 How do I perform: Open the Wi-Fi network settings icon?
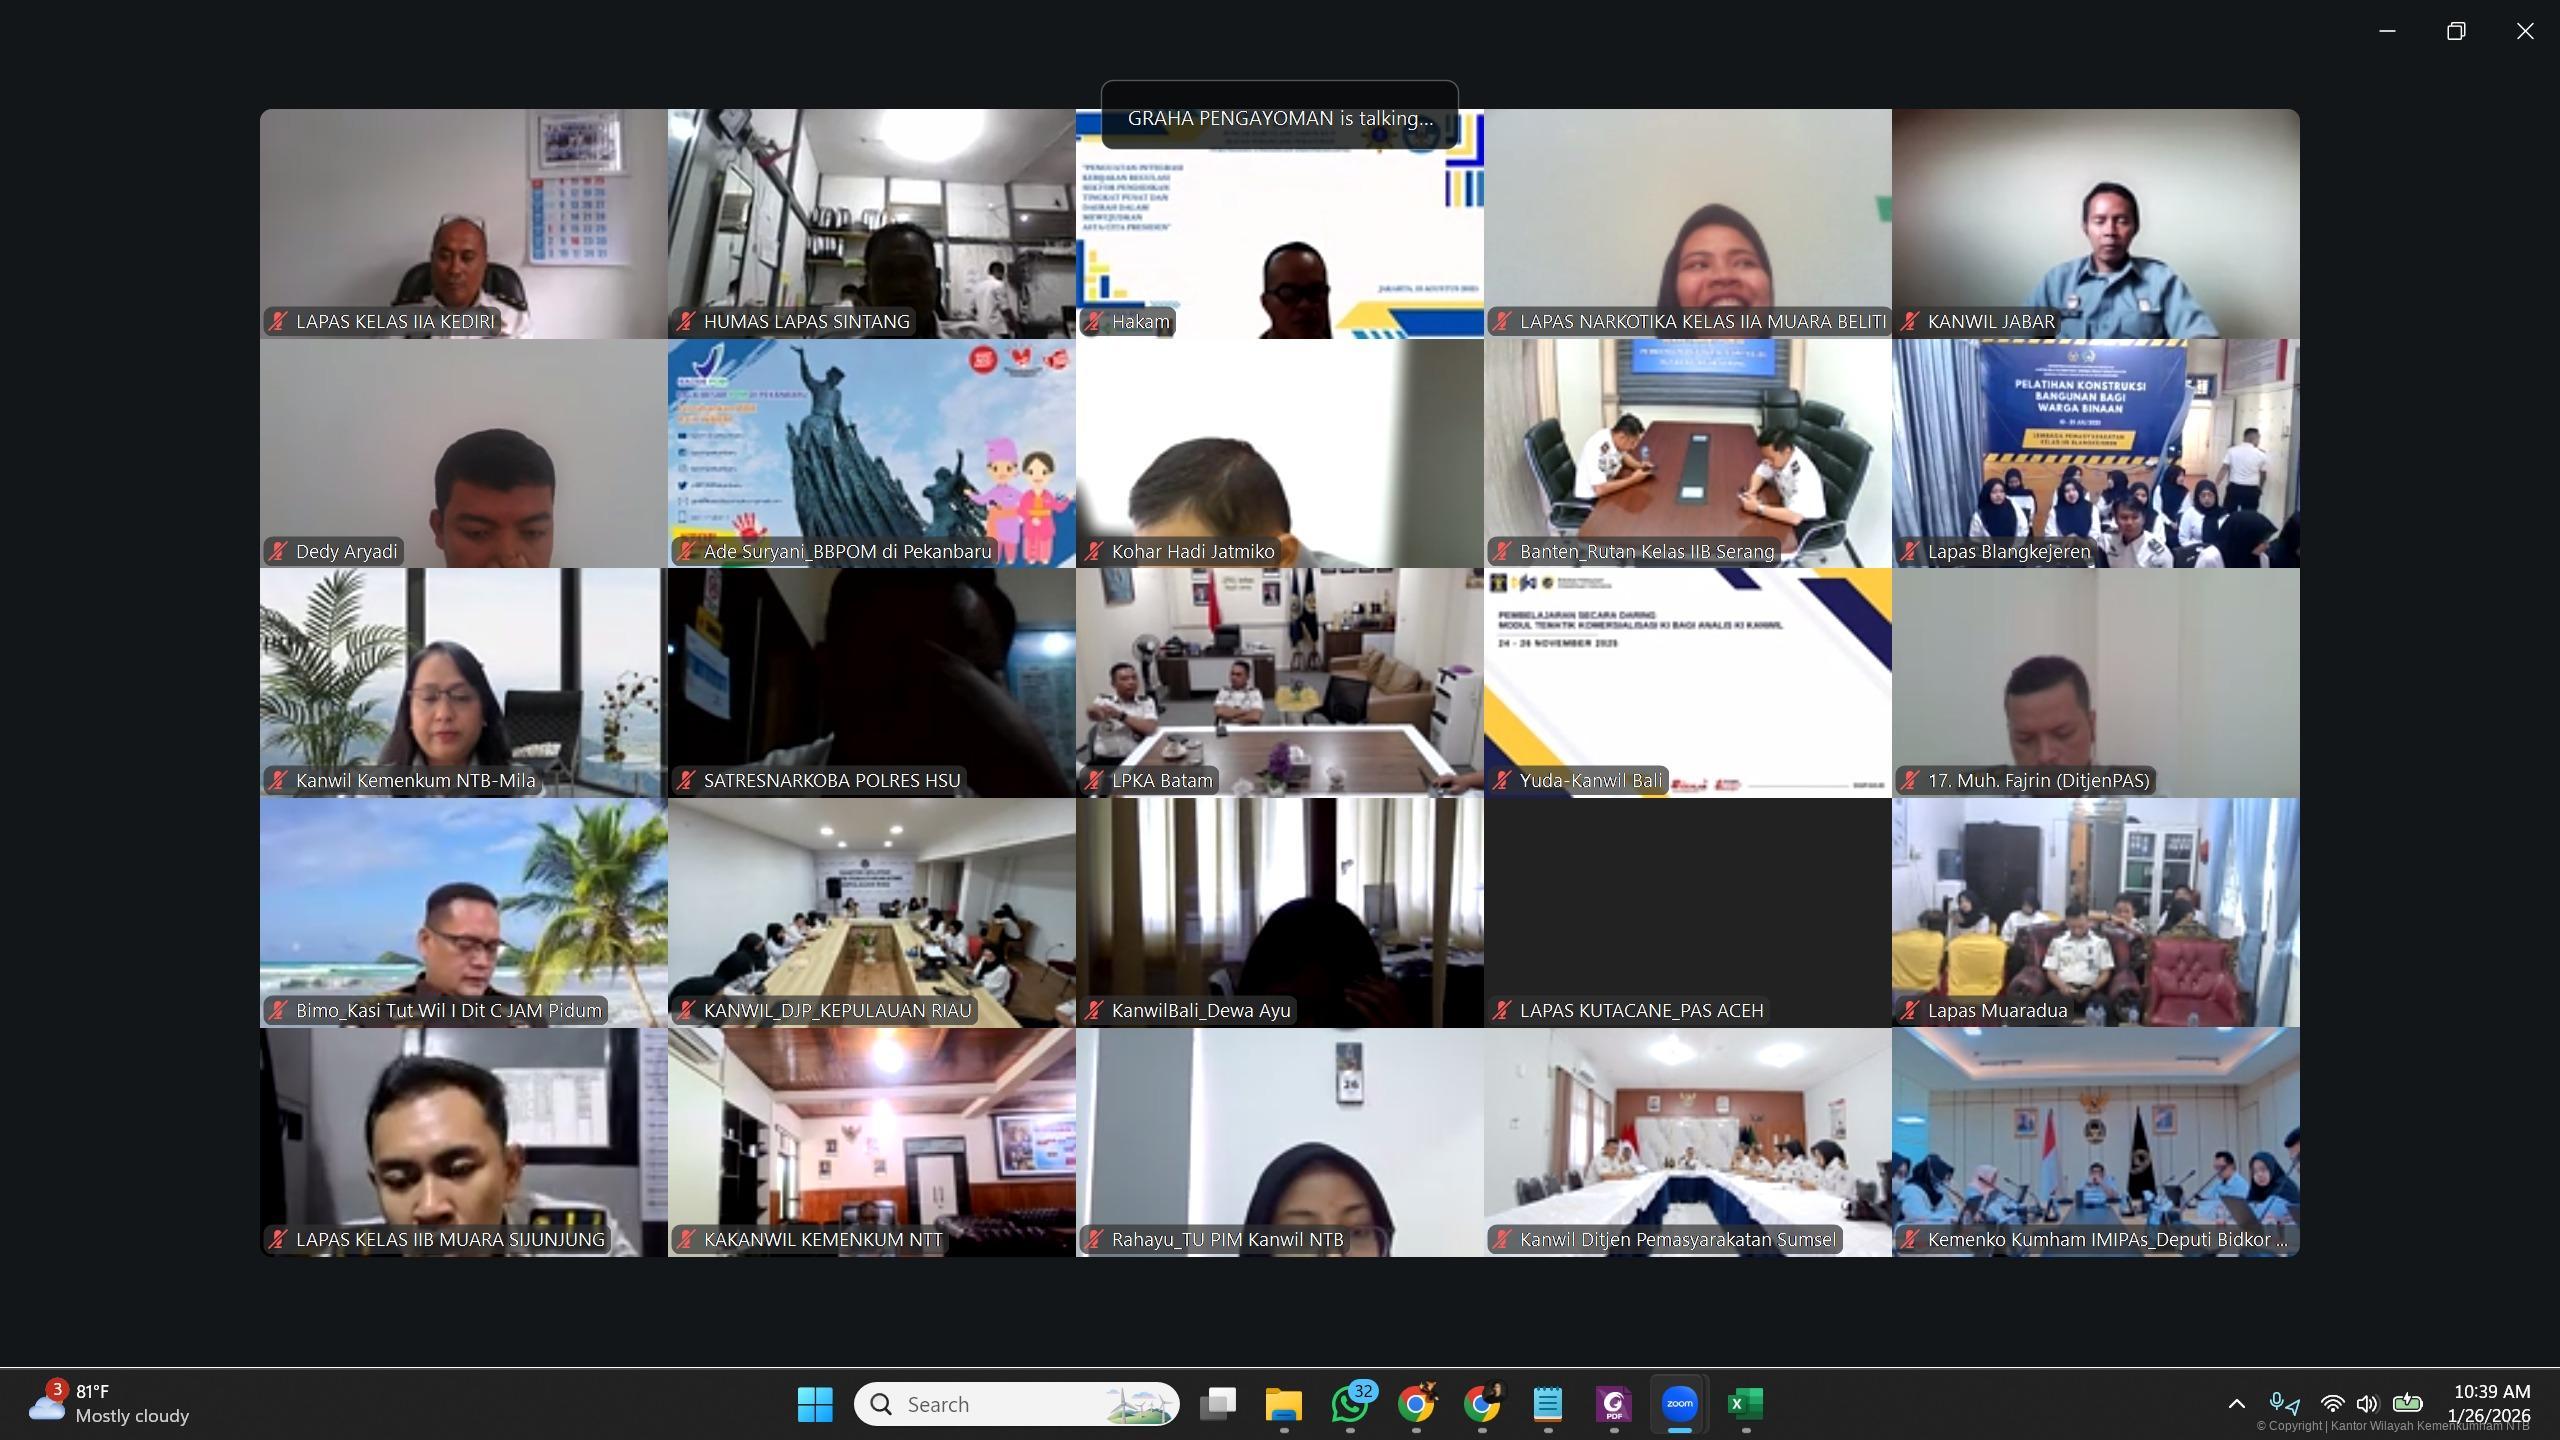click(x=2332, y=1404)
